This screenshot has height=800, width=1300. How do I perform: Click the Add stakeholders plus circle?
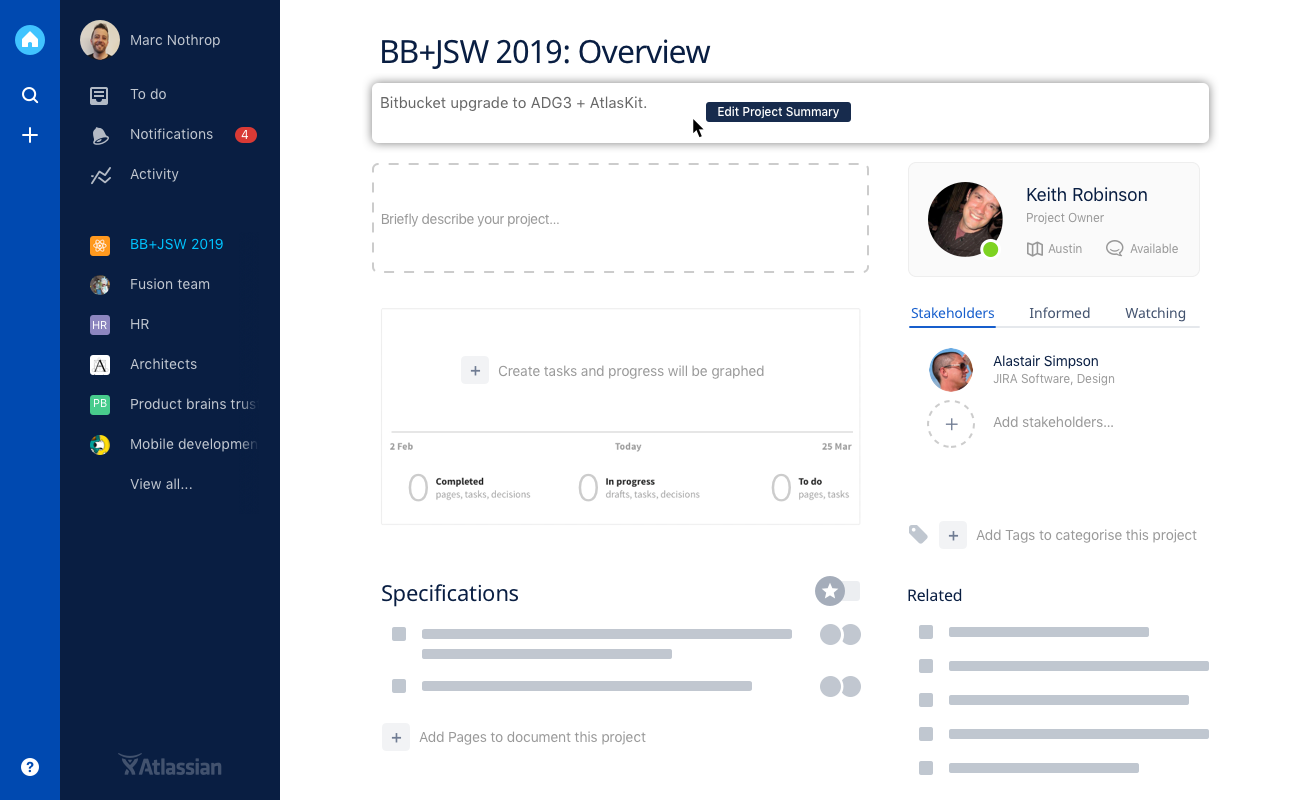pos(951,424)
